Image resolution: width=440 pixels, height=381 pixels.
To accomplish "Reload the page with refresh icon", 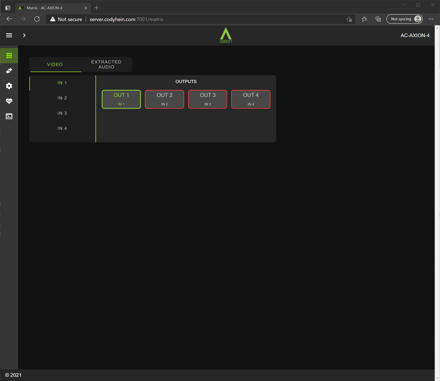I will point(37,19).
